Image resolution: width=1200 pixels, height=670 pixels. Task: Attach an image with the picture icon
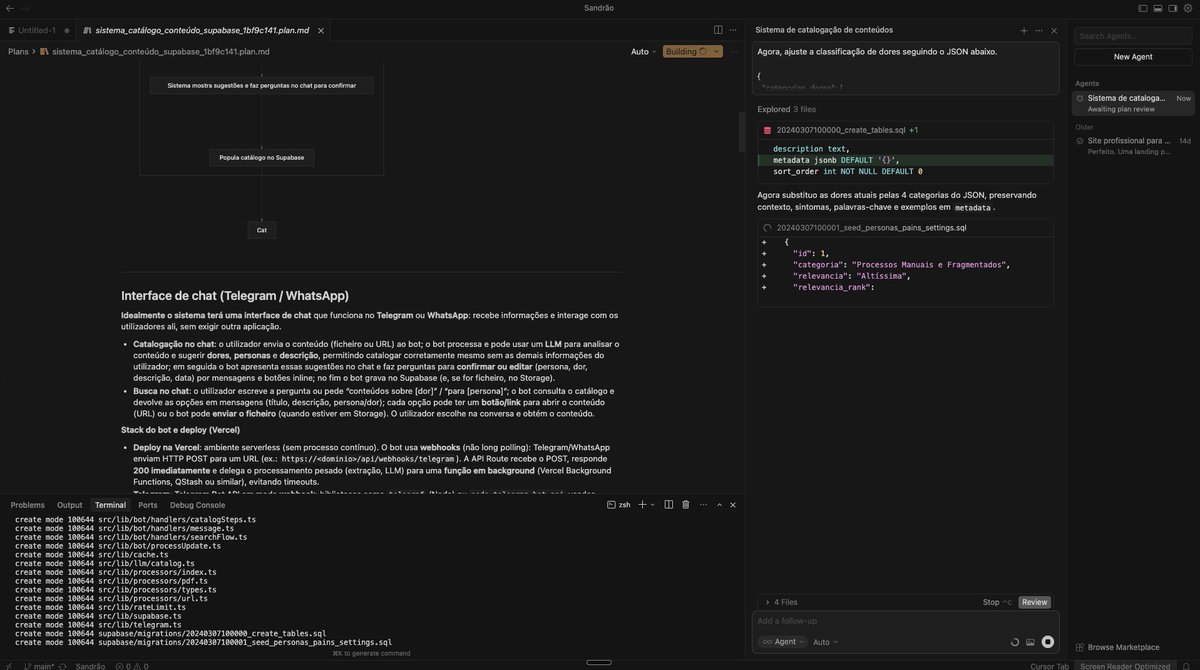(1031, 642)
